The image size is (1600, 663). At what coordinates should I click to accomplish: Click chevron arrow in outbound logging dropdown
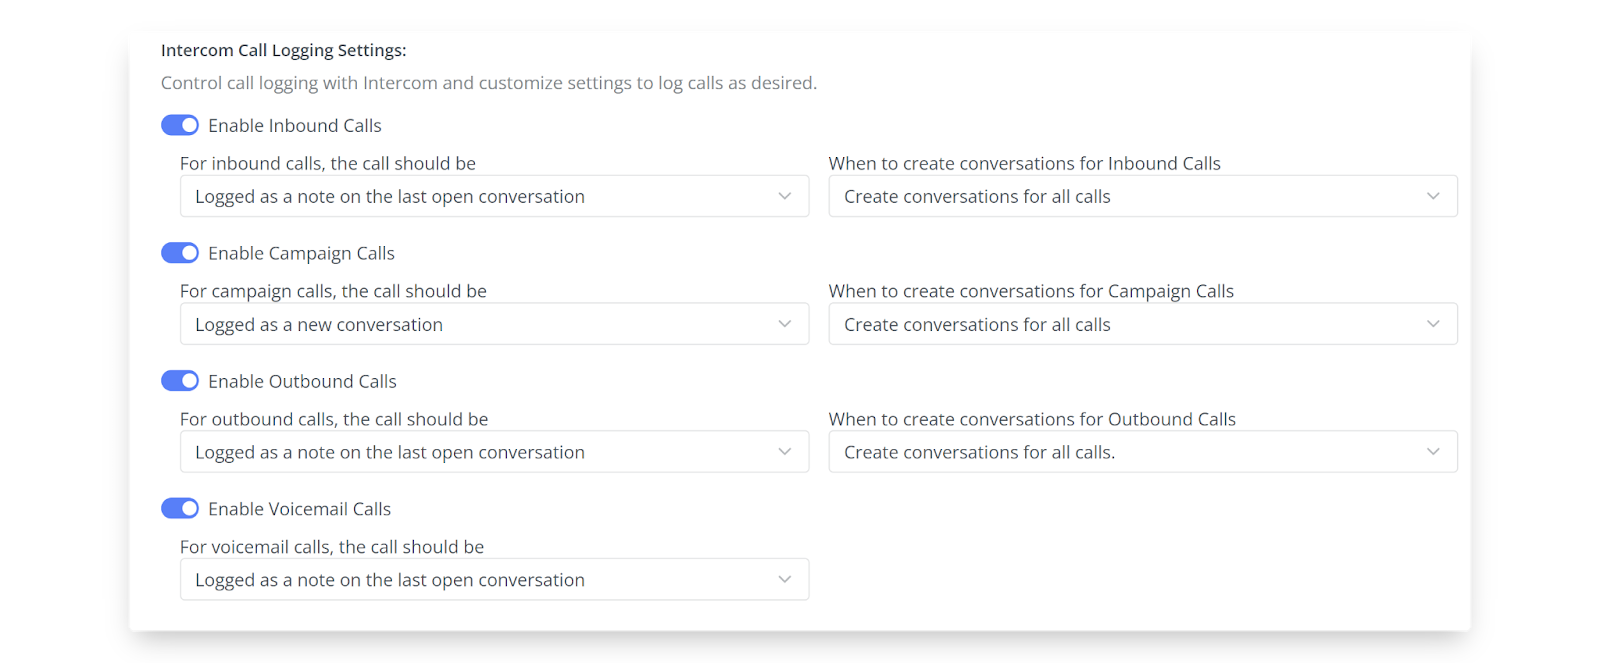[785, 452]
